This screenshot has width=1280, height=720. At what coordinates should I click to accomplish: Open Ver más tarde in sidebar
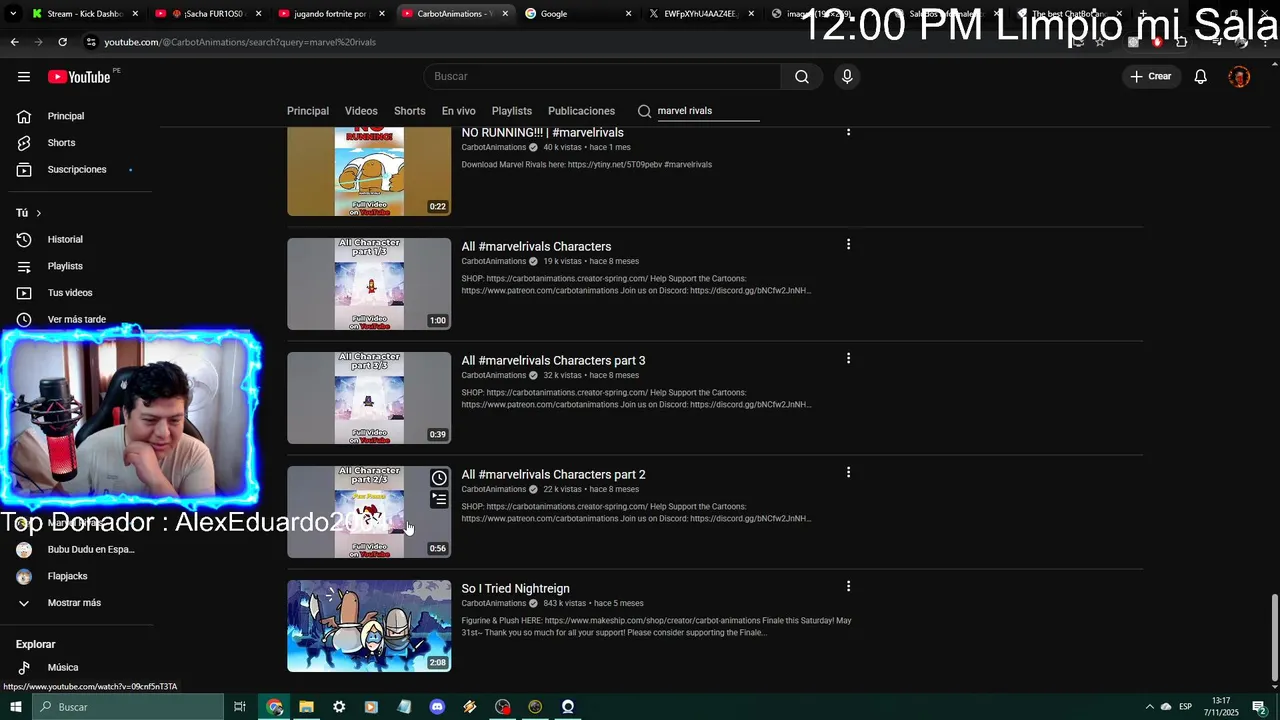pos(77,320)
